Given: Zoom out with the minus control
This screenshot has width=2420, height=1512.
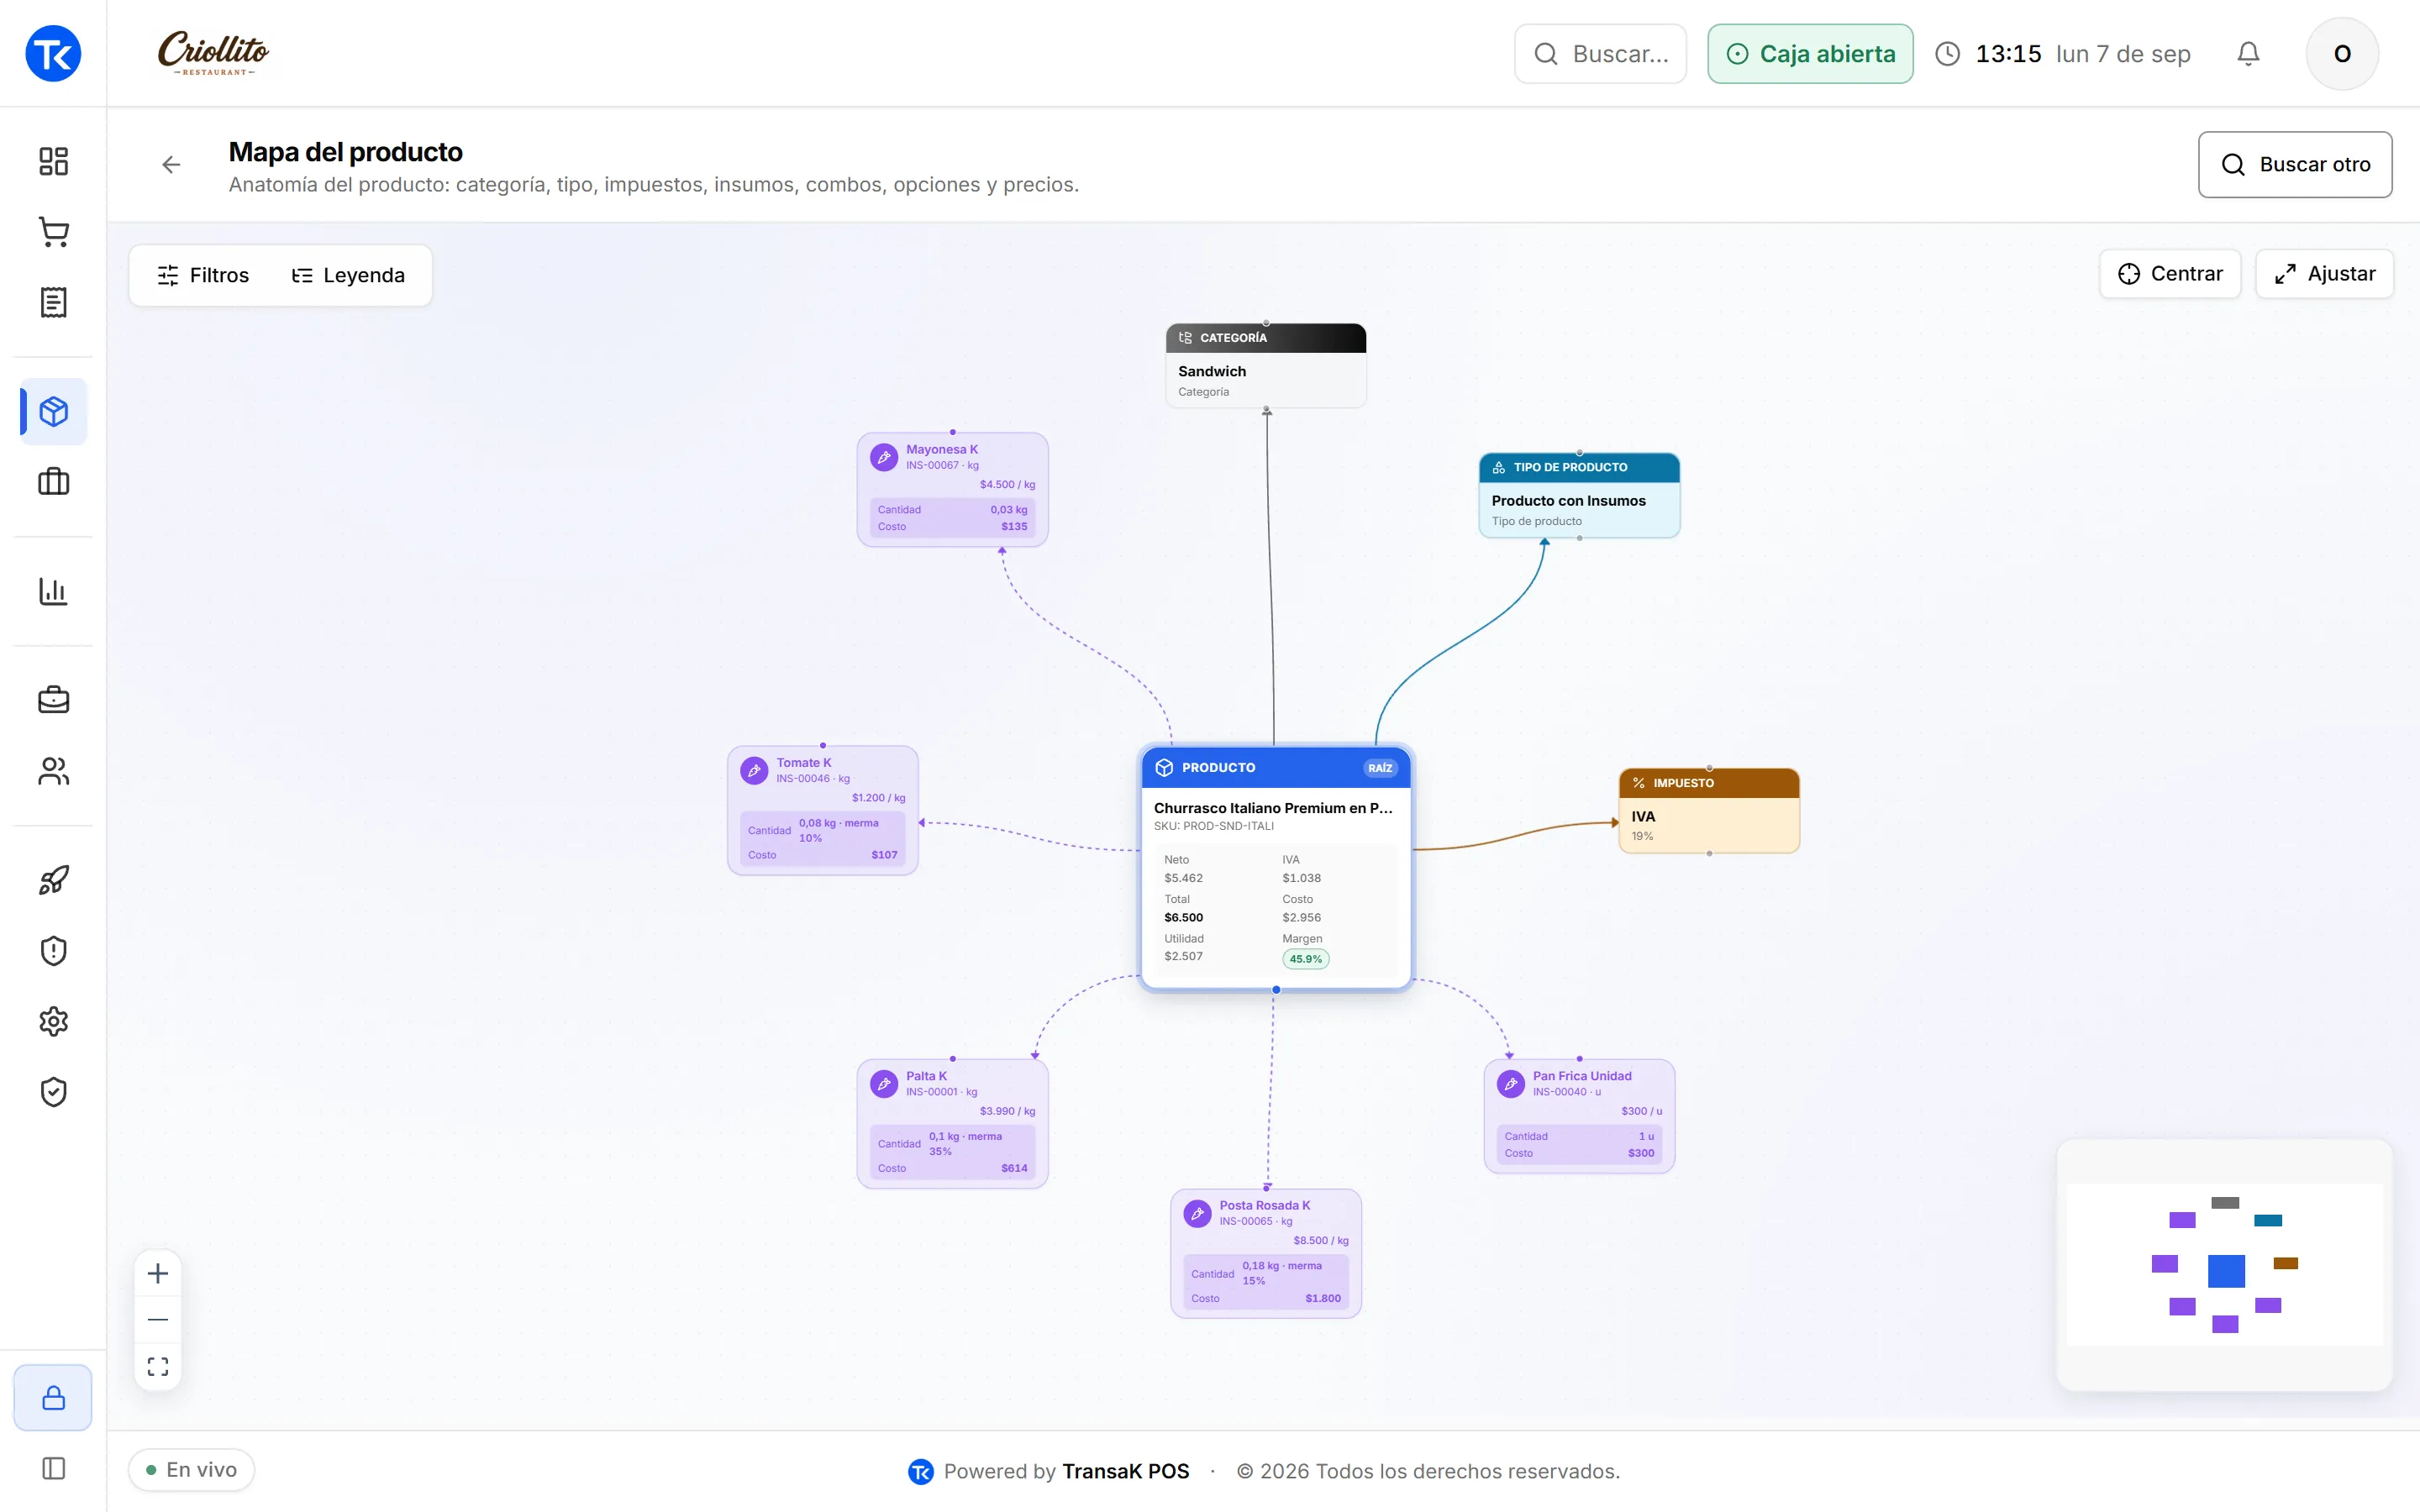Looking at the screenshot, I should [x=158, y=1319].
